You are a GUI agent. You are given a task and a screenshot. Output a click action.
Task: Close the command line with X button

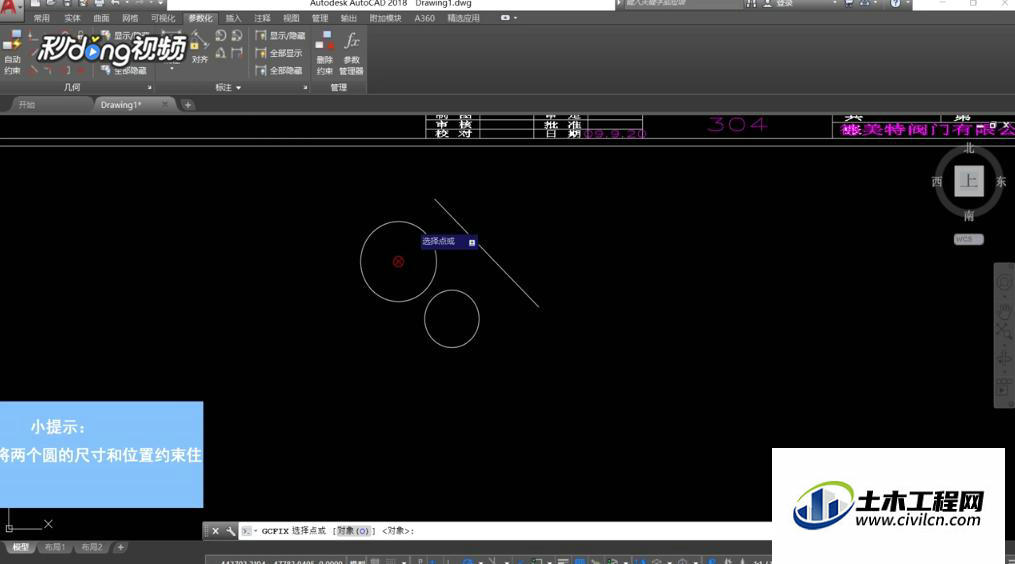pos(216,531)
